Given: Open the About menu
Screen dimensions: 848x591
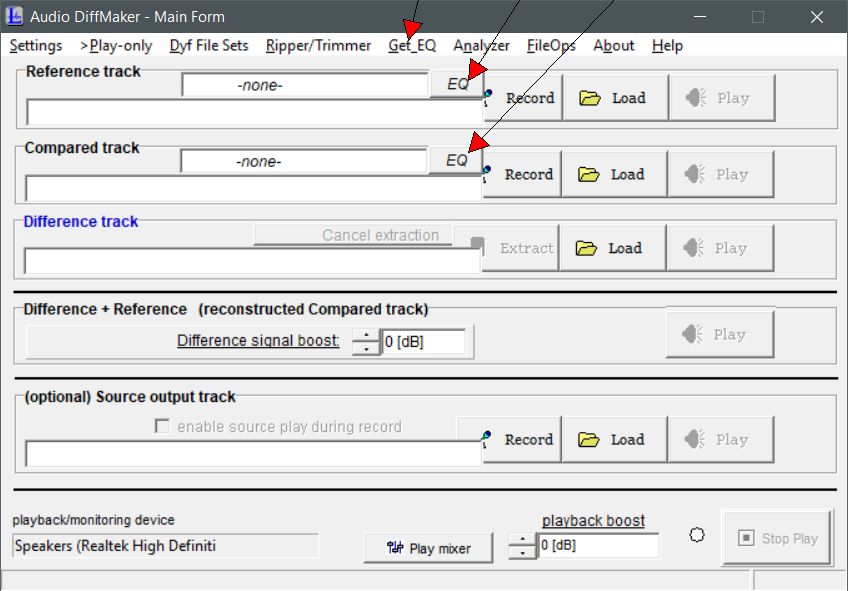Looking at the screenshot, I should [x=613, y=45].
